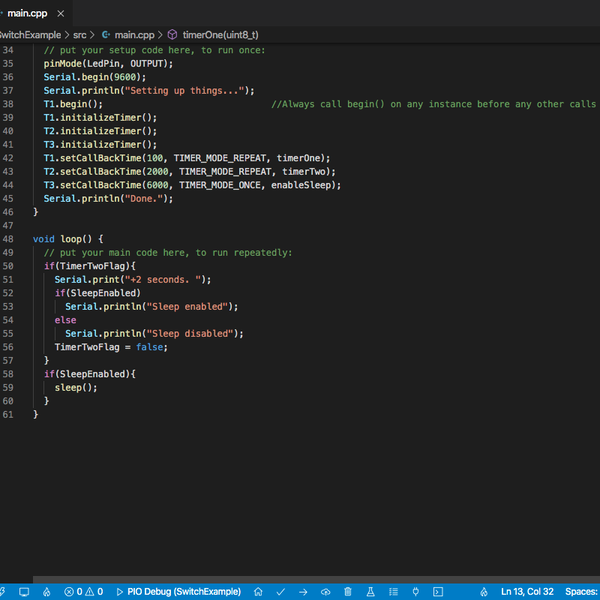Open the PlatformIO terminal icon
Screen dimensions: 600x600
tap(436, 592)
